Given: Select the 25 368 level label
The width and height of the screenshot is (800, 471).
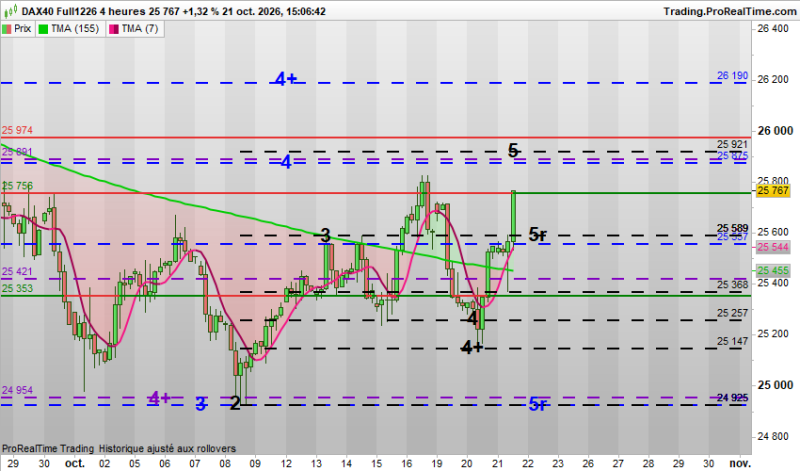Looking at the screenshot, I should 732,285.
